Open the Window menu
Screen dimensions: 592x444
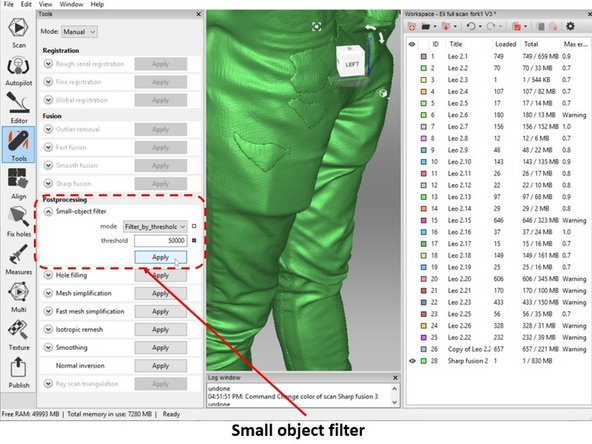[71, 5]
